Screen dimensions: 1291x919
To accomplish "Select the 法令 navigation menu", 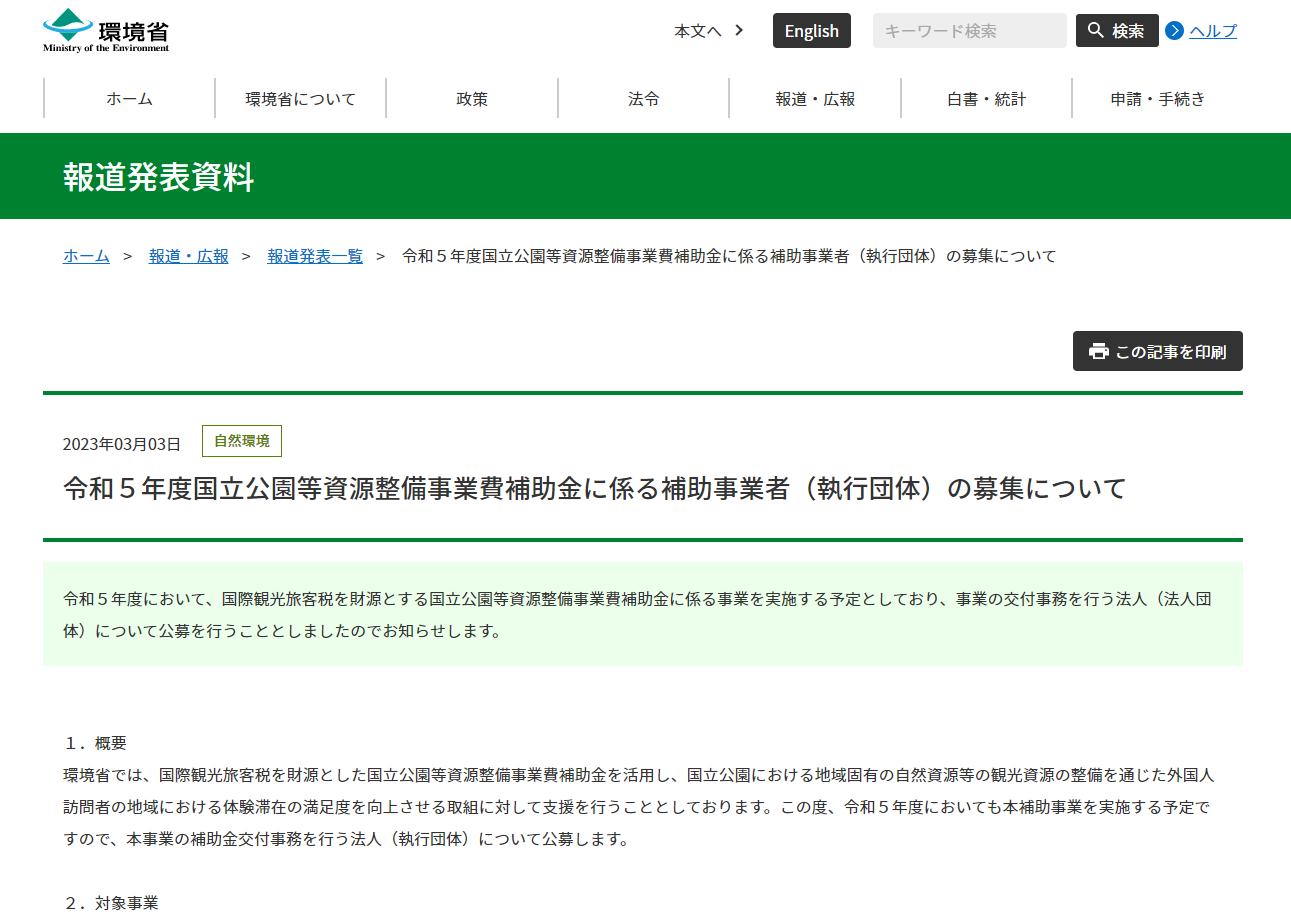I will coord(644,99).
